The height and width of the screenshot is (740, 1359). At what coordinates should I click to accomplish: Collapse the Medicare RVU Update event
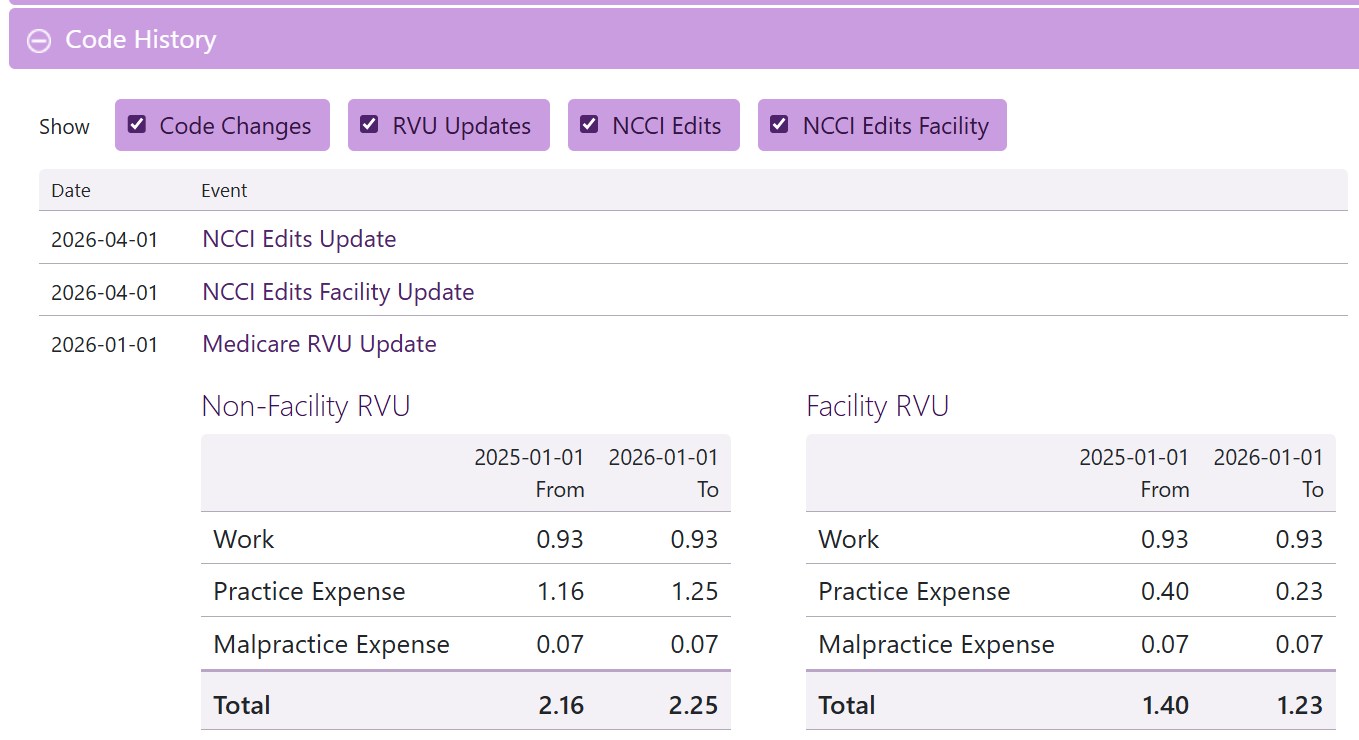[319, 344]
